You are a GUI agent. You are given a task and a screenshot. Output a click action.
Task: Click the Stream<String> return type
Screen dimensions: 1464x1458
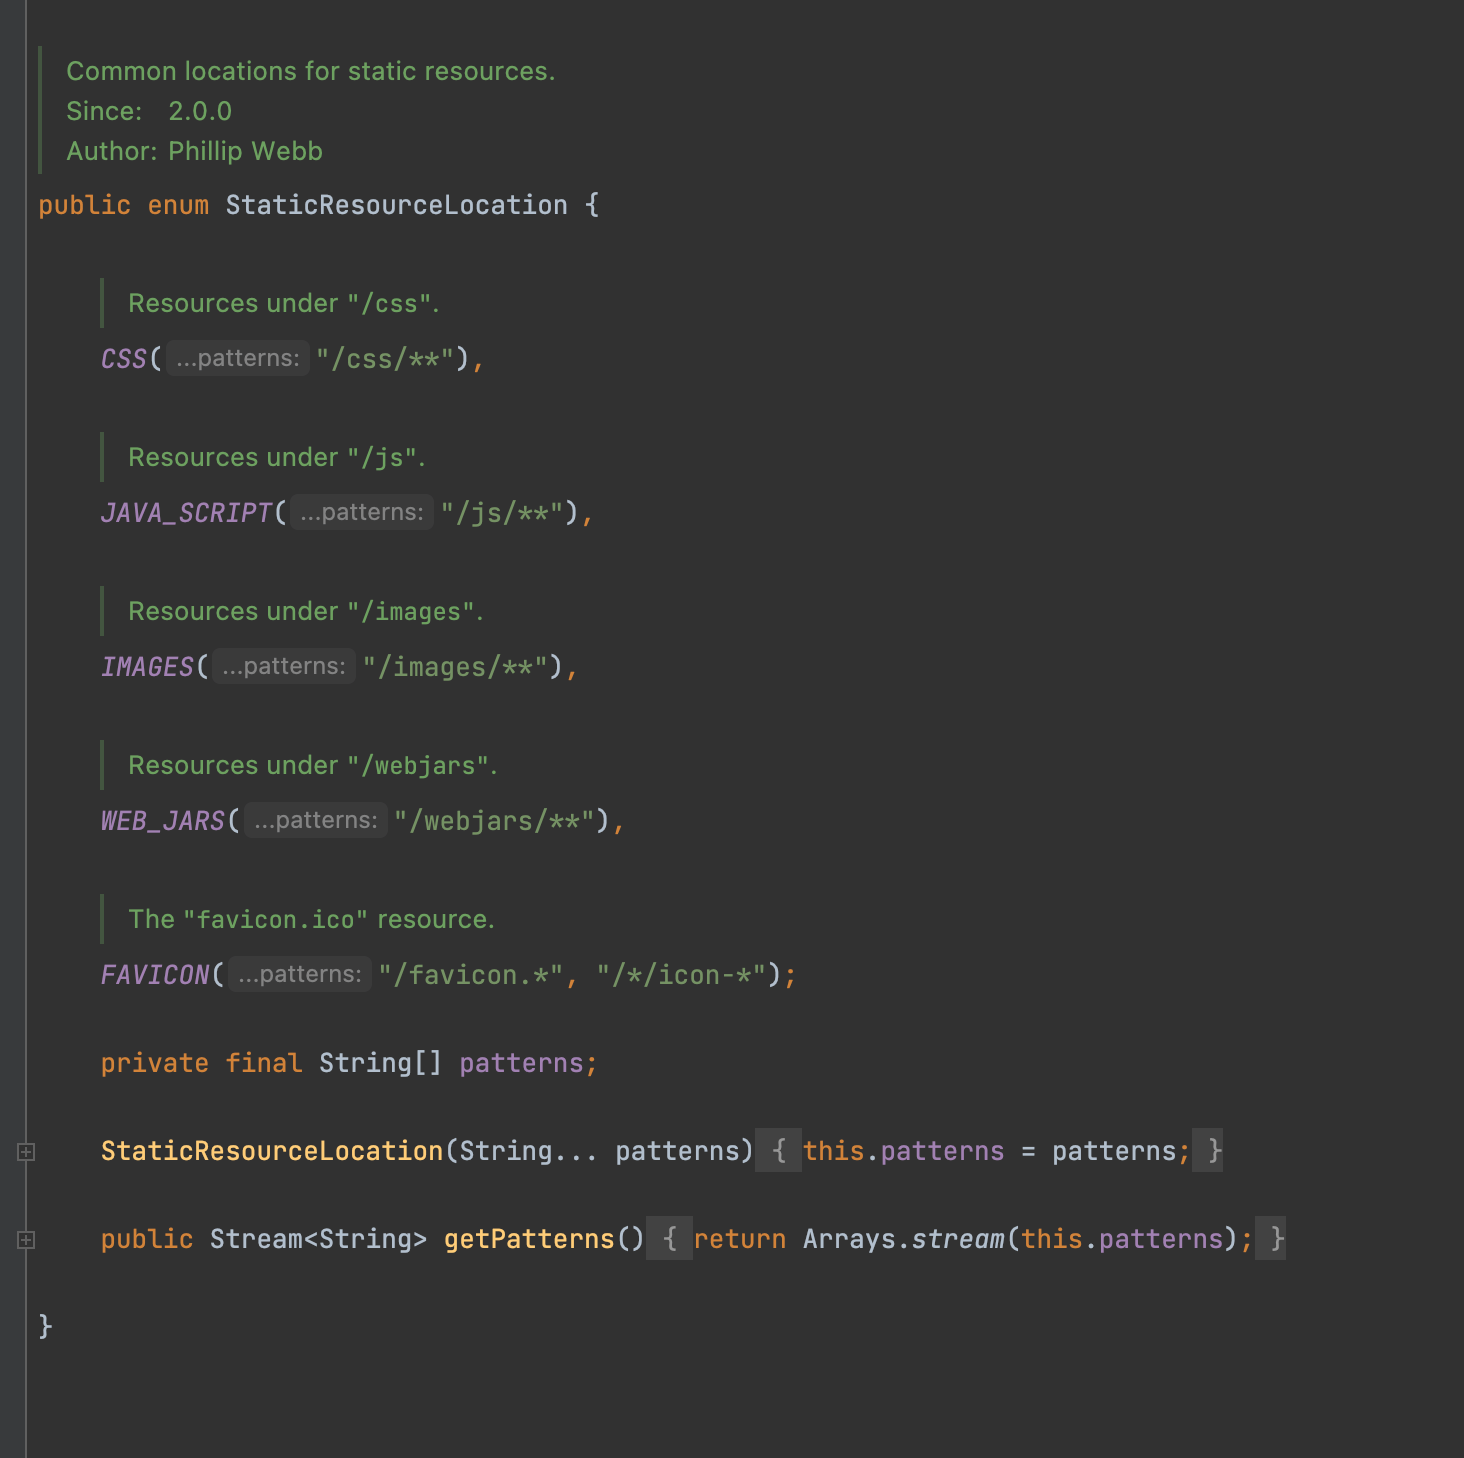click(318, 1239)
